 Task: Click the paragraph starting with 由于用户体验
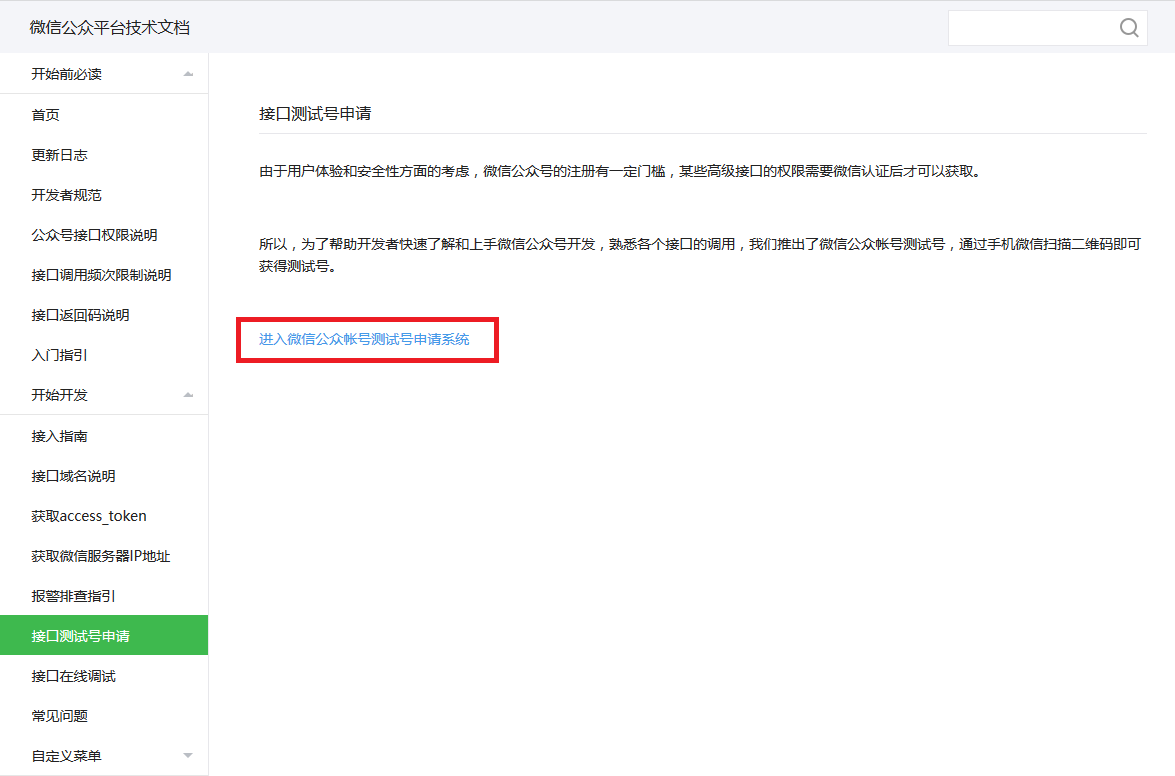click(x=620, y=172)
